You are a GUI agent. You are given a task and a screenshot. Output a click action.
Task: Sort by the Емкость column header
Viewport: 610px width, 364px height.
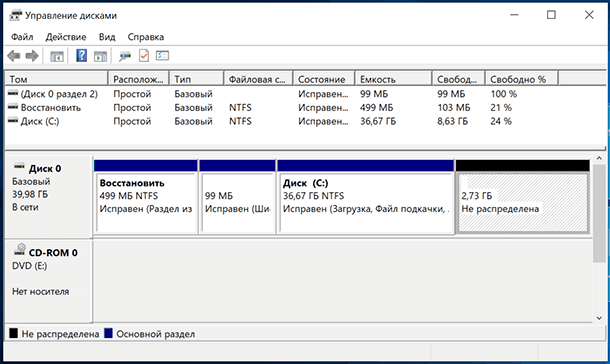[393, 79]
